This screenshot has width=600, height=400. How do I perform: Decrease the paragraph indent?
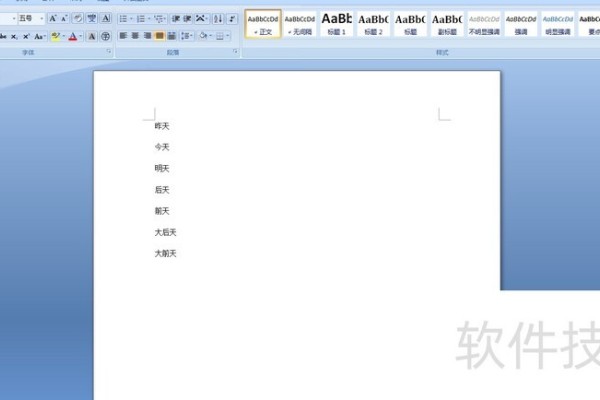176,19
